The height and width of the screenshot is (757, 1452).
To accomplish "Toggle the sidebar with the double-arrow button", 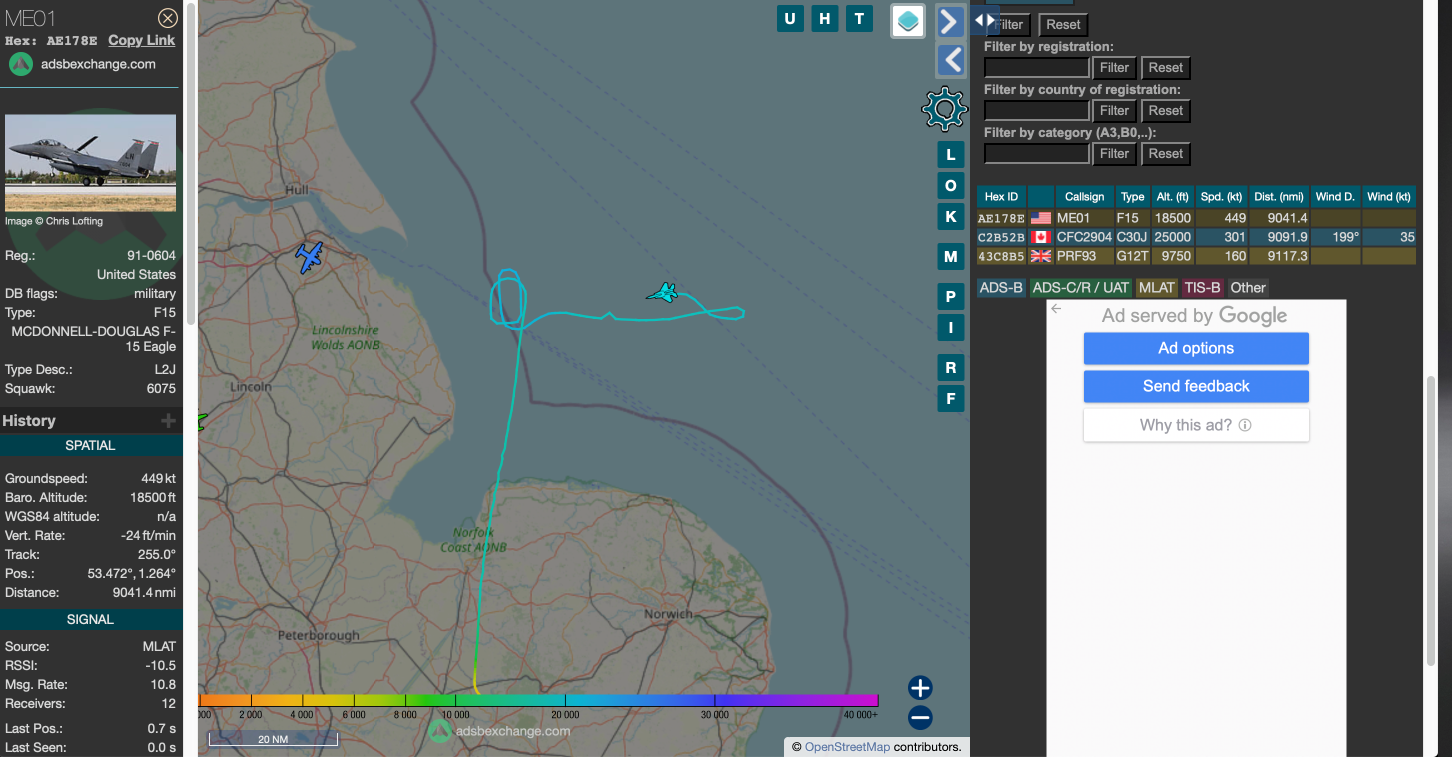I will click(x=985, y=20).
